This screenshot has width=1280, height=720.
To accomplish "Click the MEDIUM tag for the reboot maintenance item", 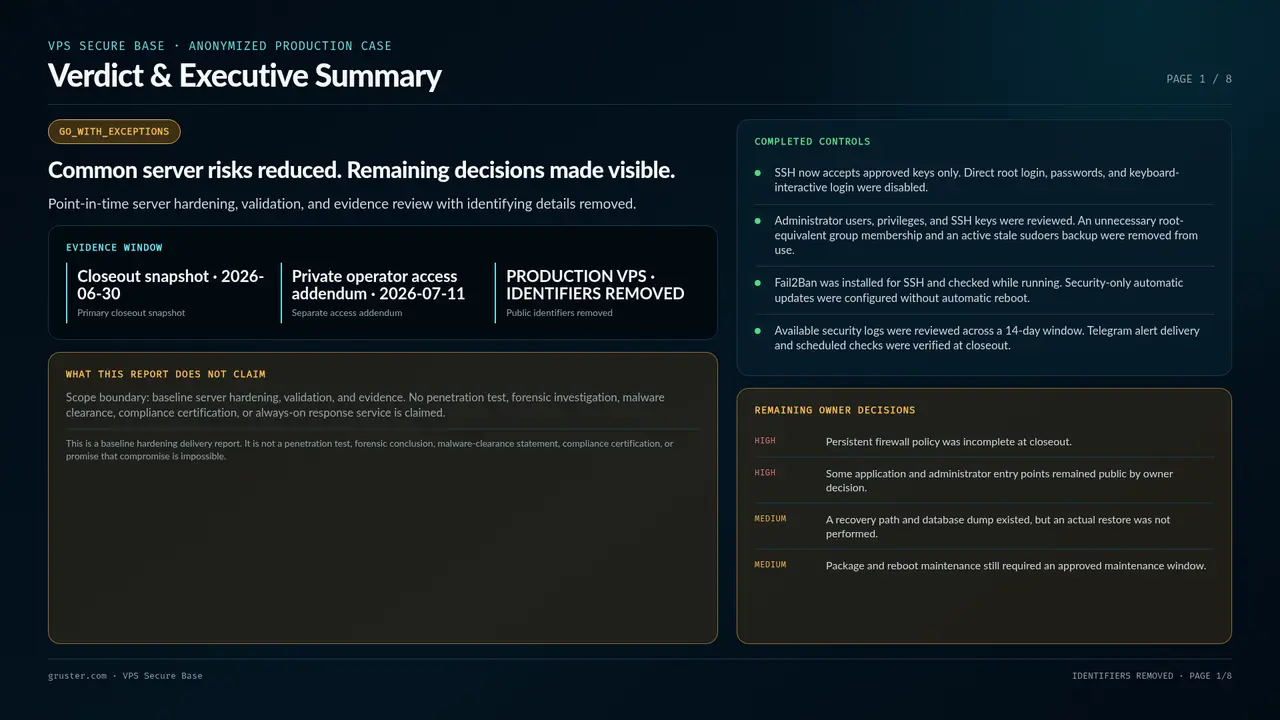I will (x=770, y=565).
